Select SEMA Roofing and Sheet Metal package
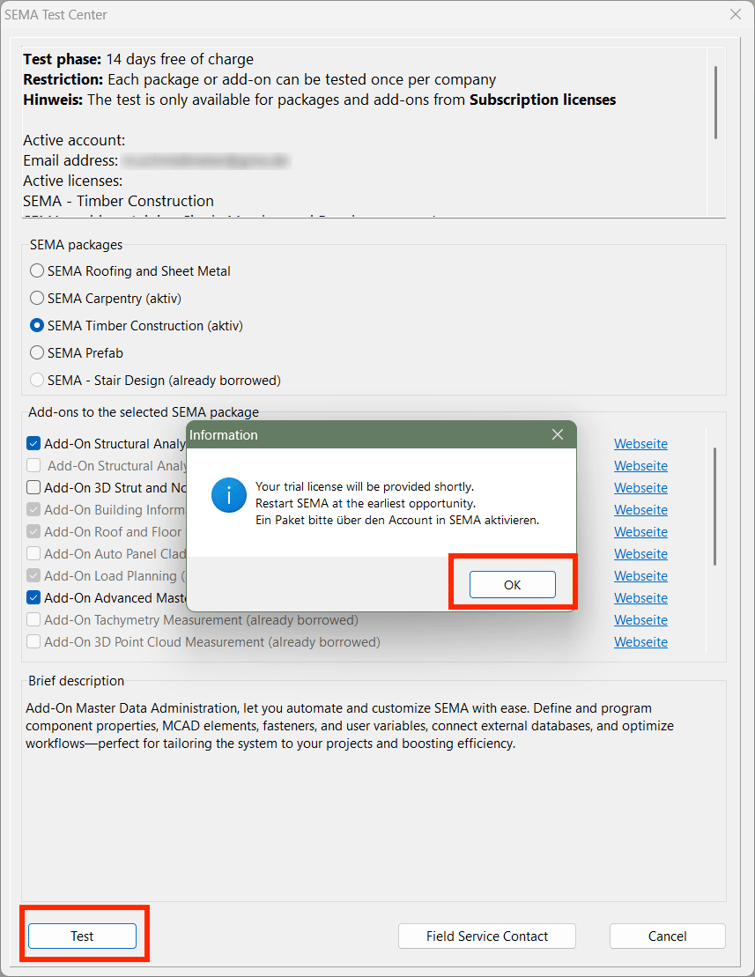This screenshot has width=755, height=977. [x=37, y=271]
